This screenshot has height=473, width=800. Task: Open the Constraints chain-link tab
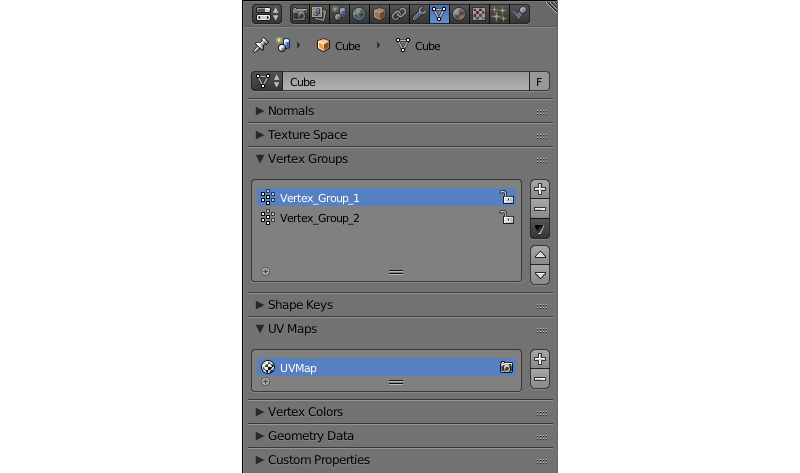(x=399, y=14)
